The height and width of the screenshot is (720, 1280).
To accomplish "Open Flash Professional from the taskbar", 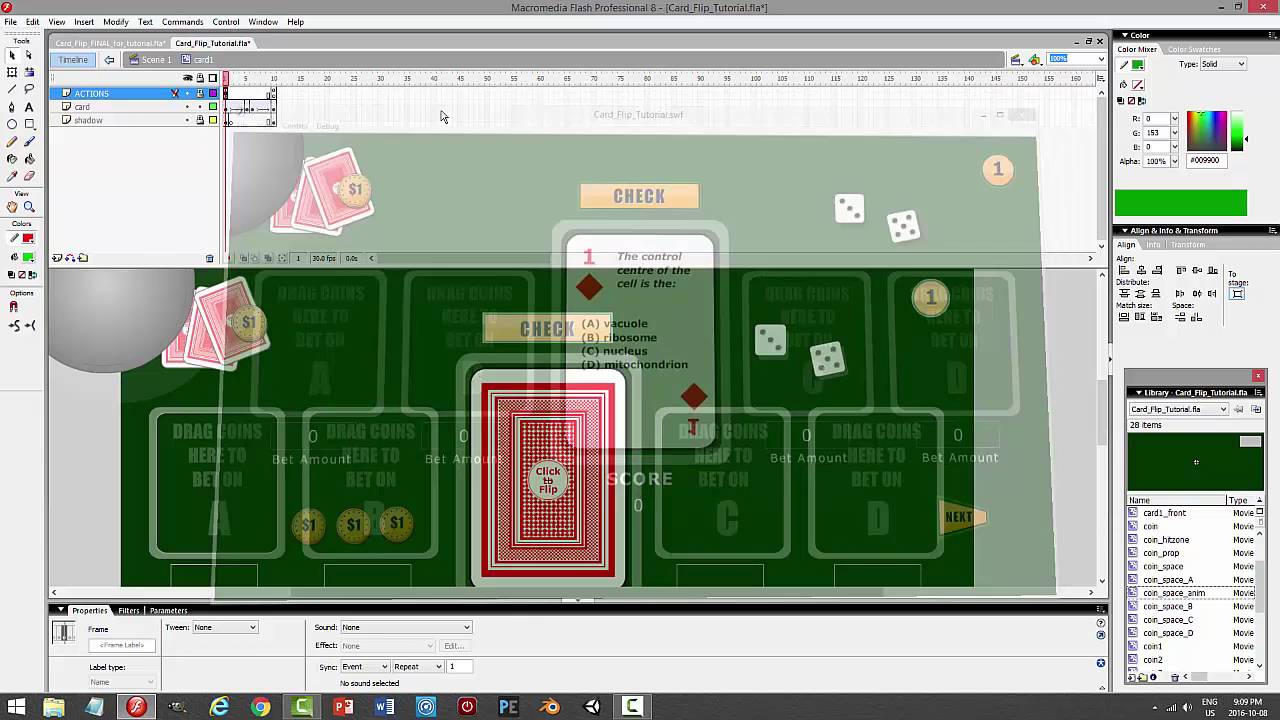I will pos(136,707).
